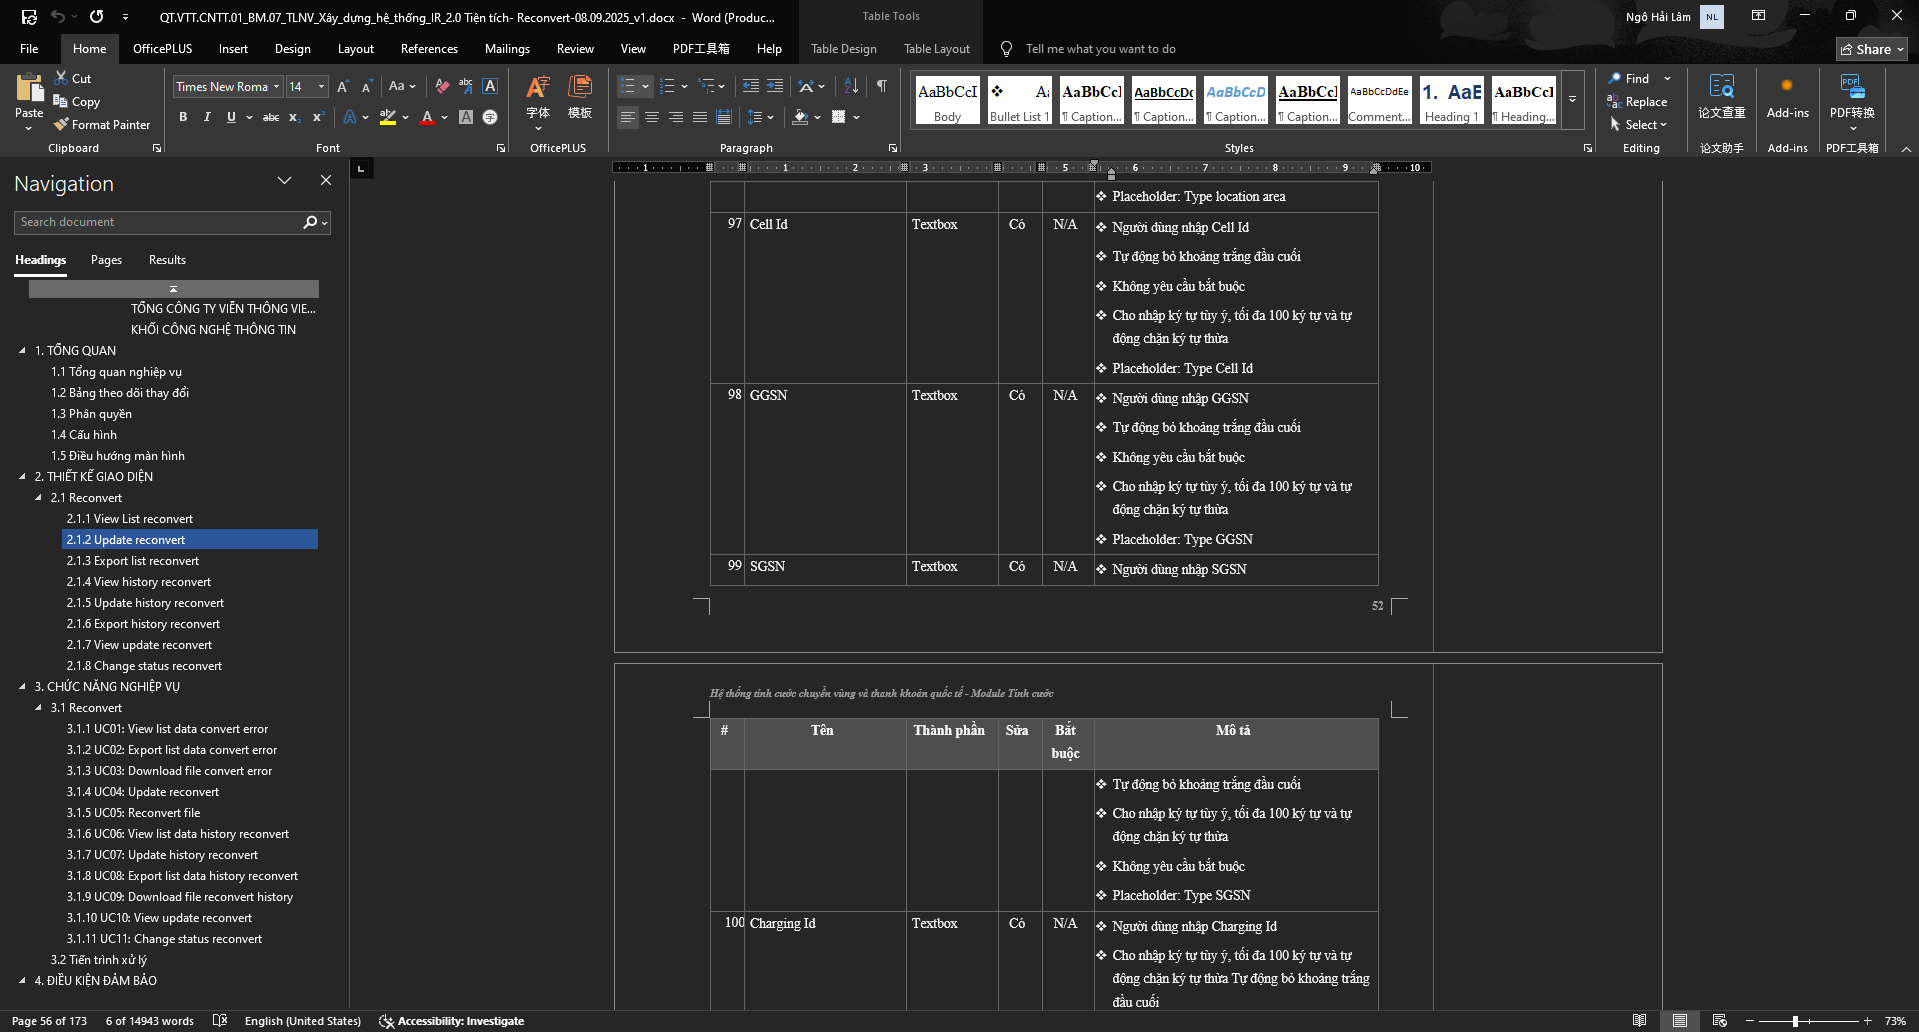Click the Clear All Formatting icon

pyautogui.click(x=442, y=86)
